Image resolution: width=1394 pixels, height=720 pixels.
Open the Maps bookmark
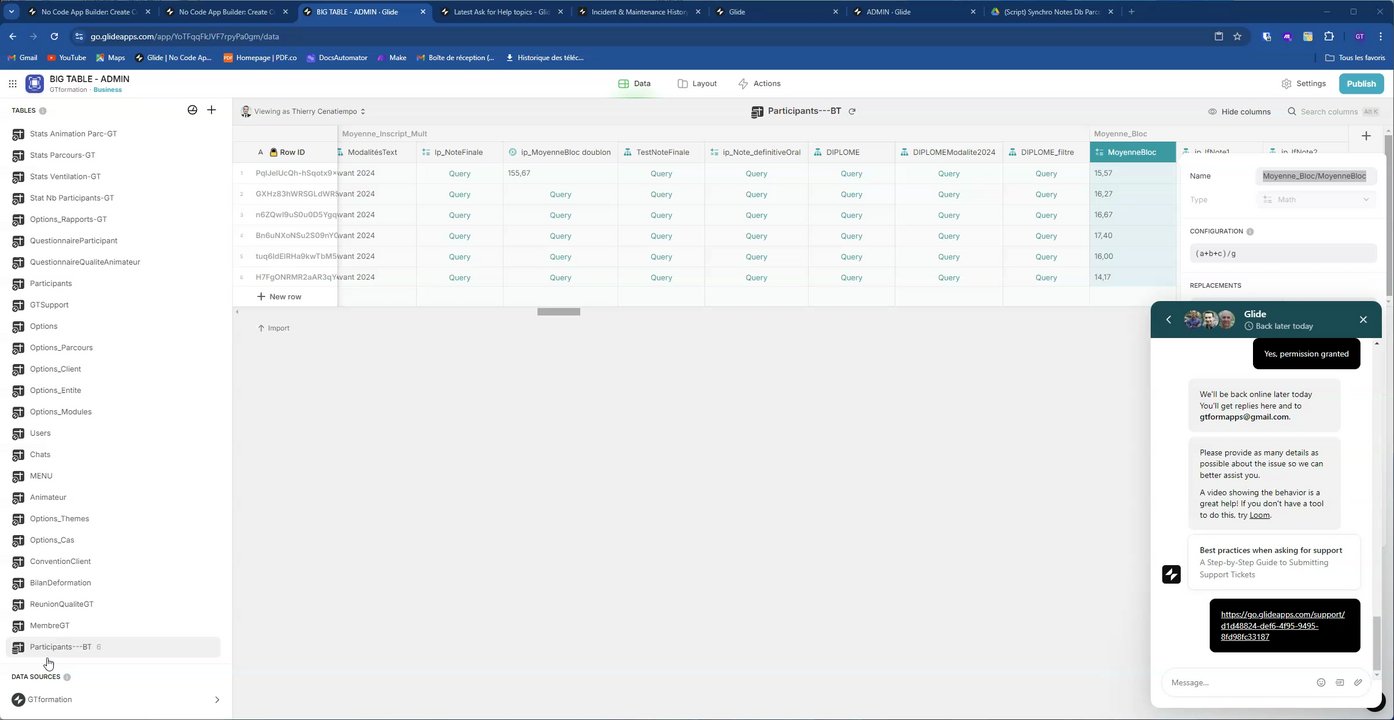coord(110,58)
